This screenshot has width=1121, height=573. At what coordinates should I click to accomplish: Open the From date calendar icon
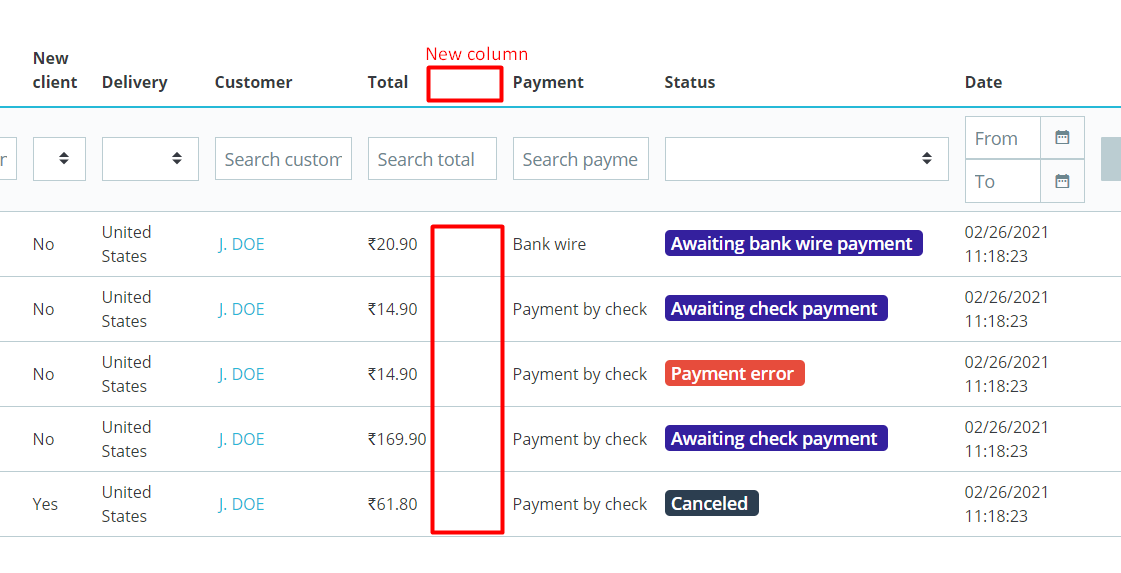[1062, 138]
